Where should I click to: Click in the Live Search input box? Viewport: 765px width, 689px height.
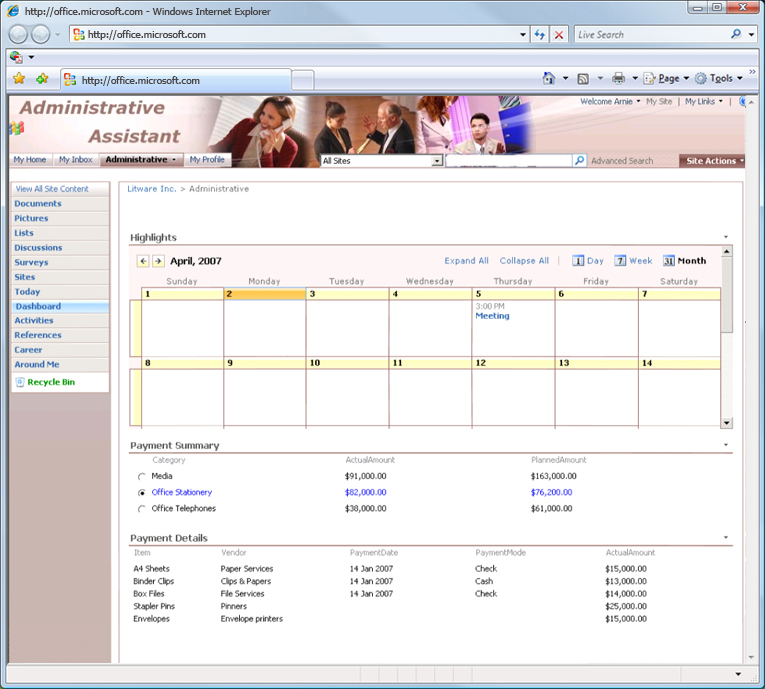(x=650, y=34)
